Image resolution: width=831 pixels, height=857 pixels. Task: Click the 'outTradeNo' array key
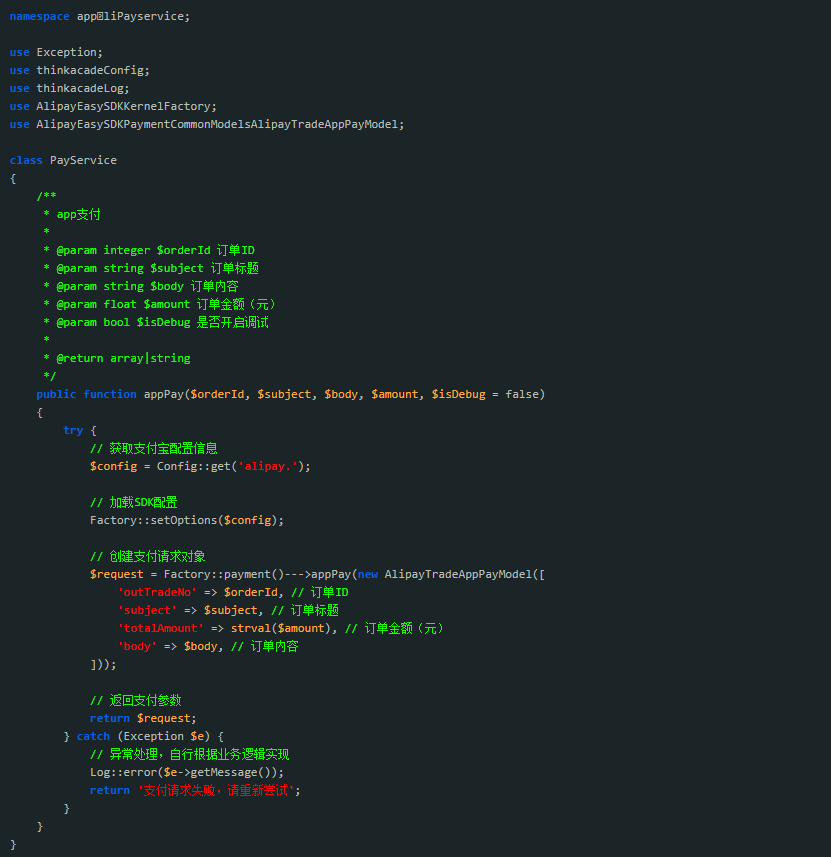tap(157, 592)
